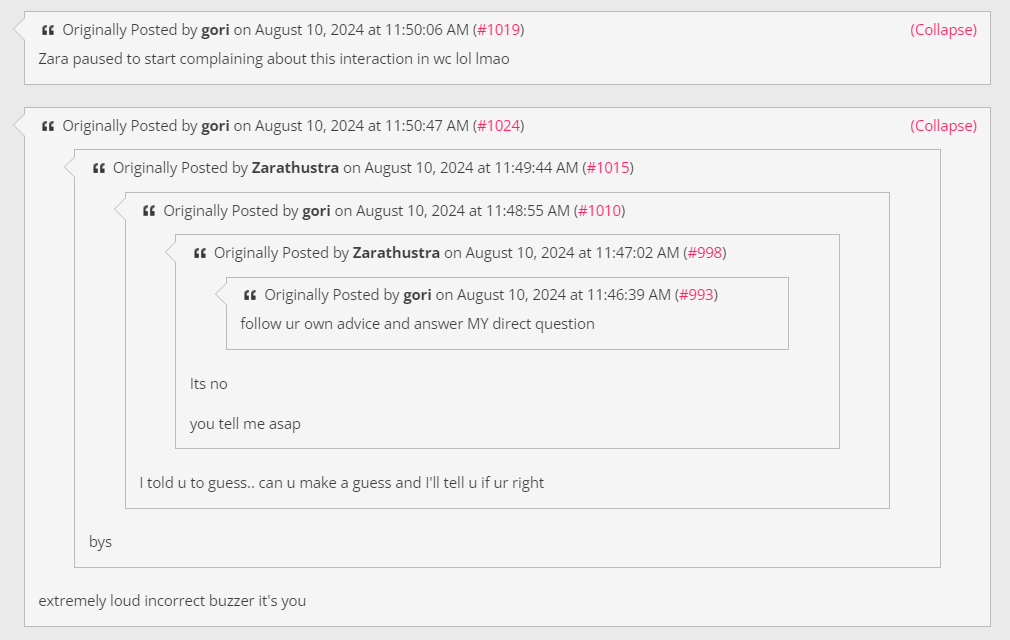
Task: Click quote icon on gori's #1010 quote
Action: coord(149,211)
